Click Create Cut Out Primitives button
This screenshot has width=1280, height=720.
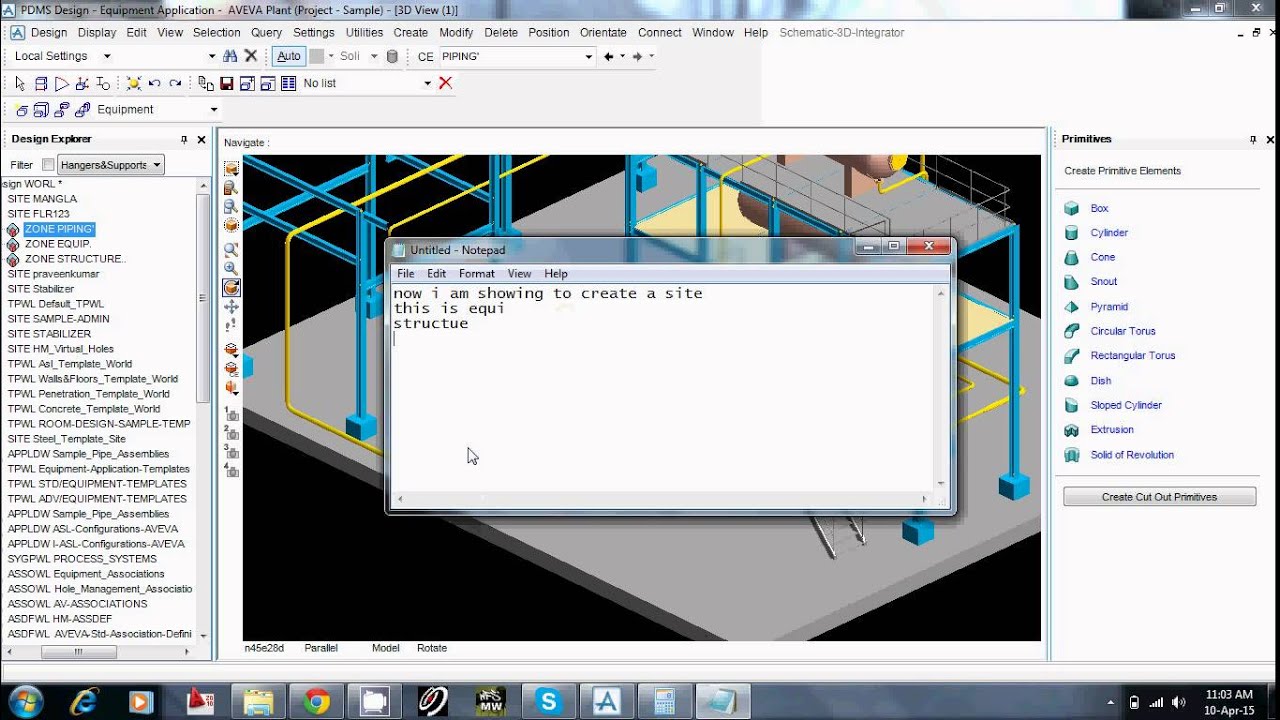coord(1159,497)
